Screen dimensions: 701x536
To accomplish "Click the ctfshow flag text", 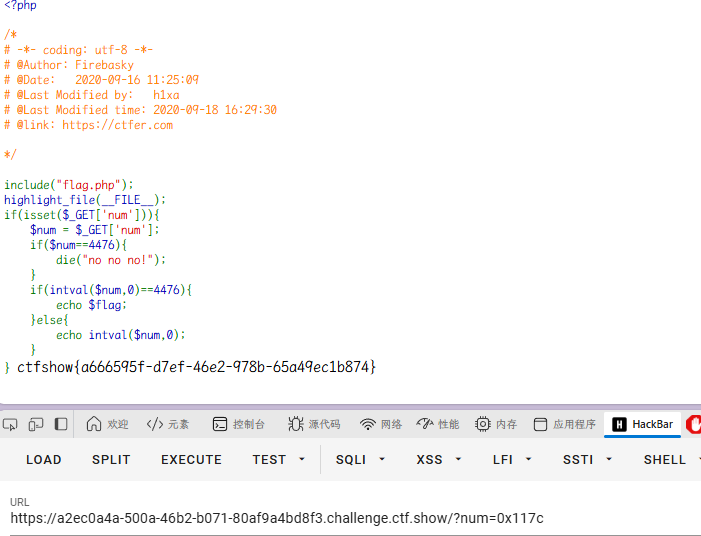I will click(196, 367).
